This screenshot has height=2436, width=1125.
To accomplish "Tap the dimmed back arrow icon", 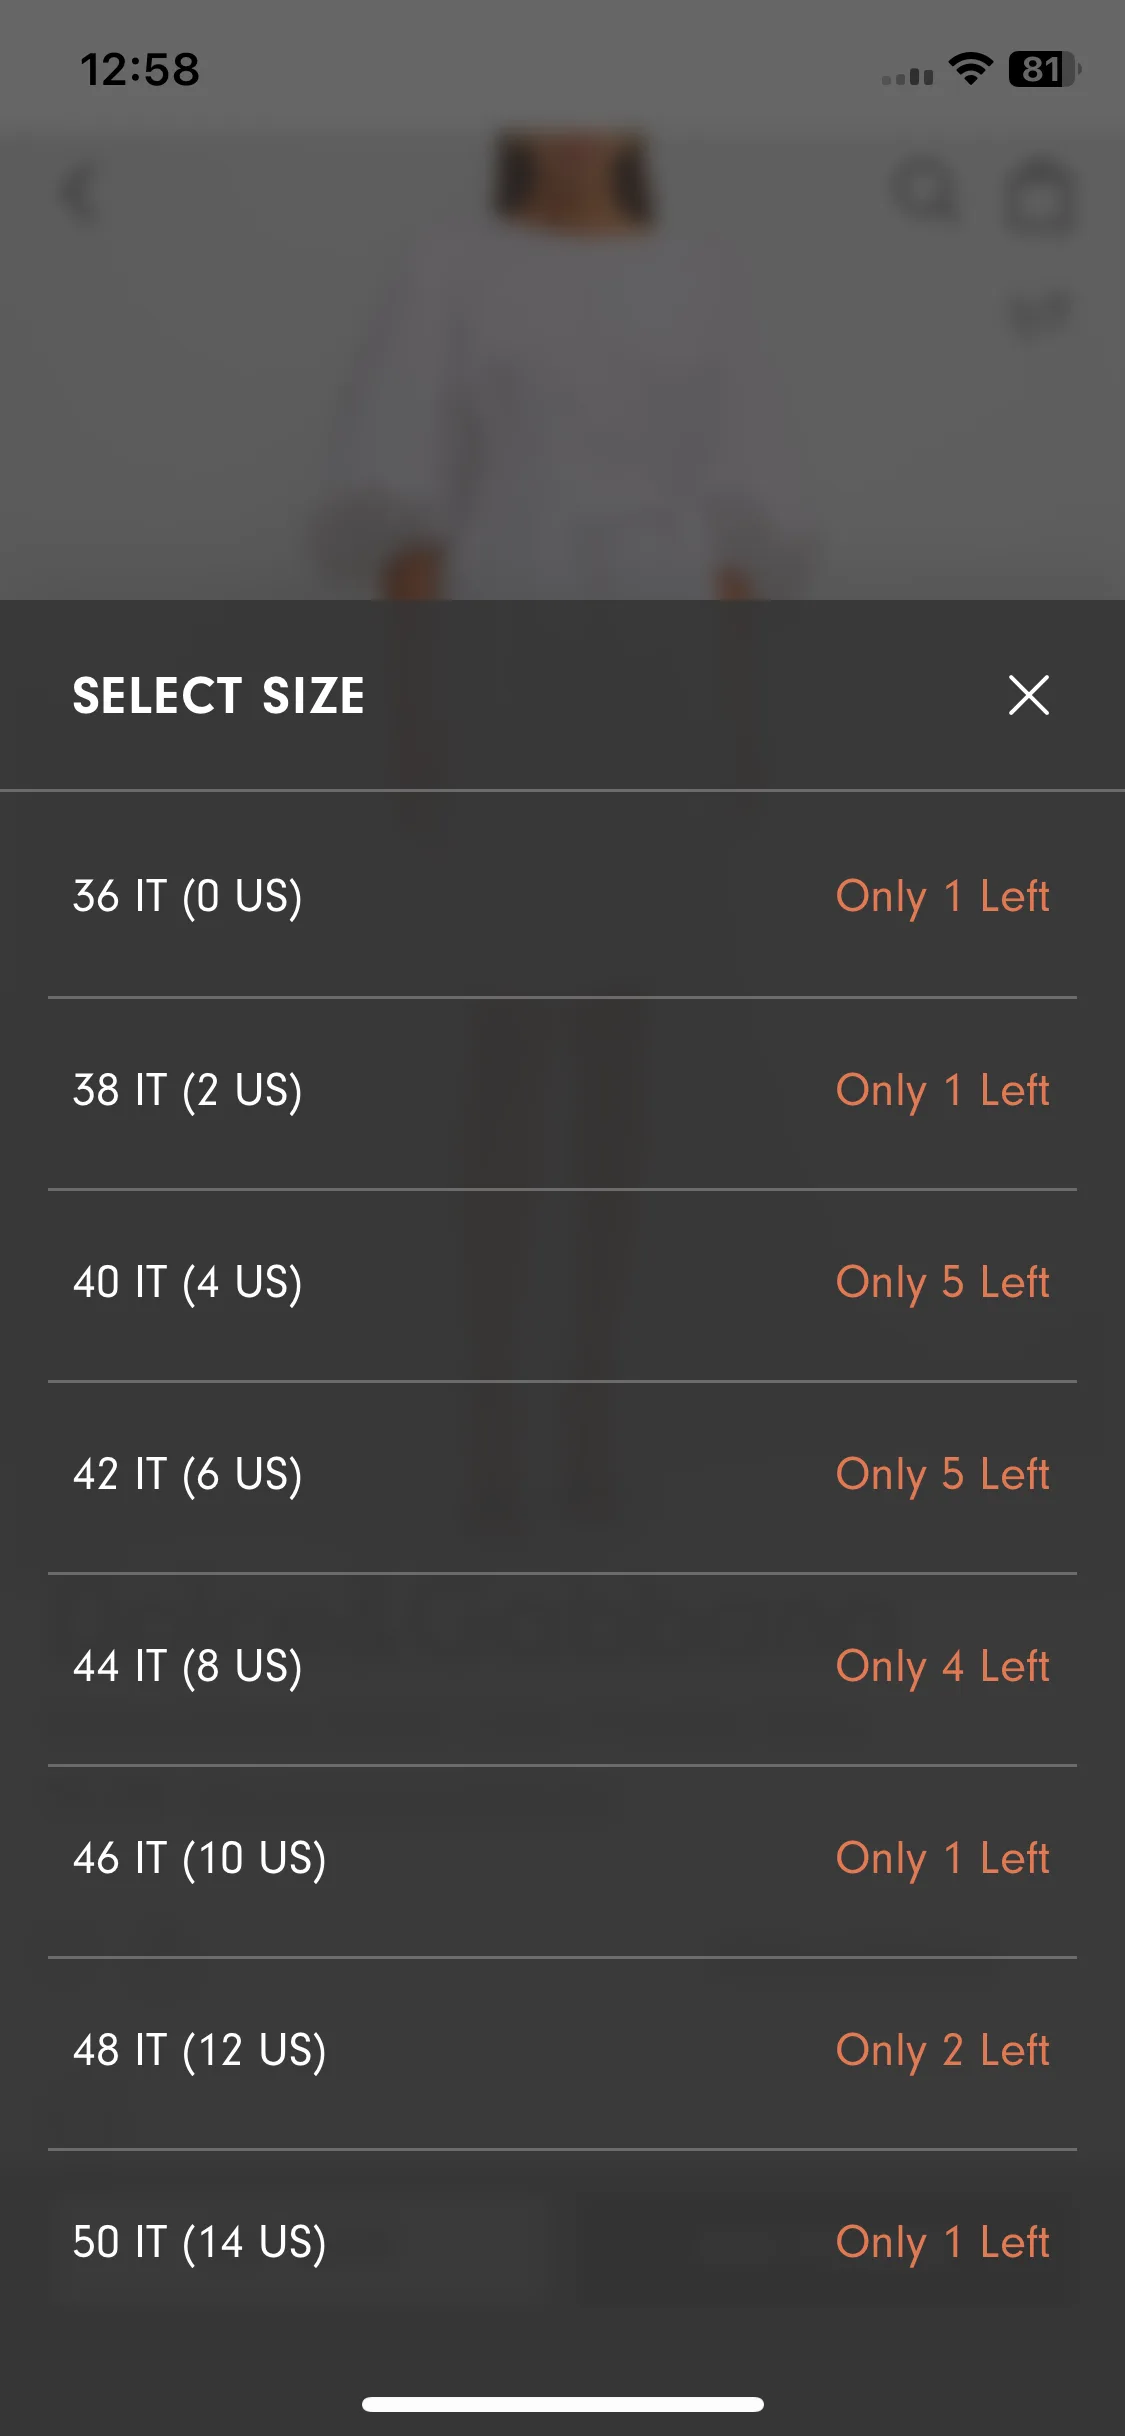I will click(x=80, y=193).
